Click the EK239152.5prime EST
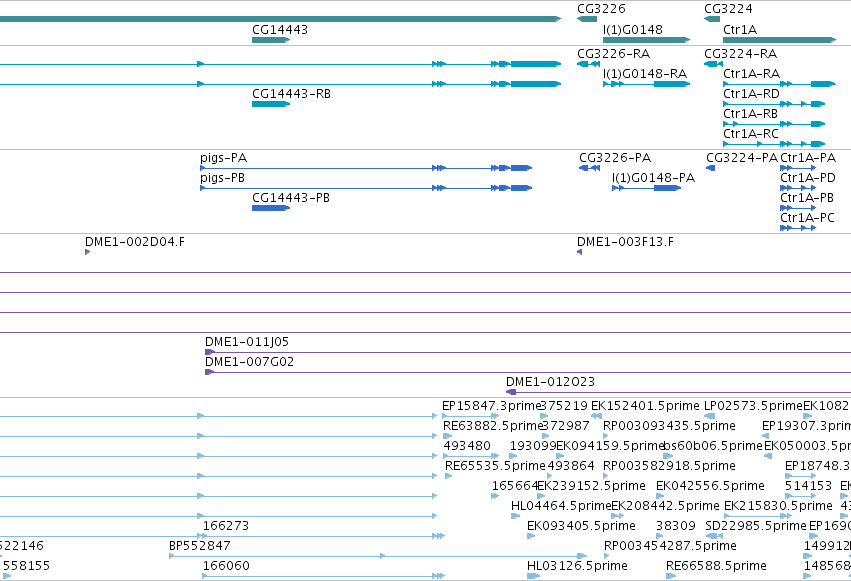The height and width of the screenshot is (581, 851). point(541,496)
